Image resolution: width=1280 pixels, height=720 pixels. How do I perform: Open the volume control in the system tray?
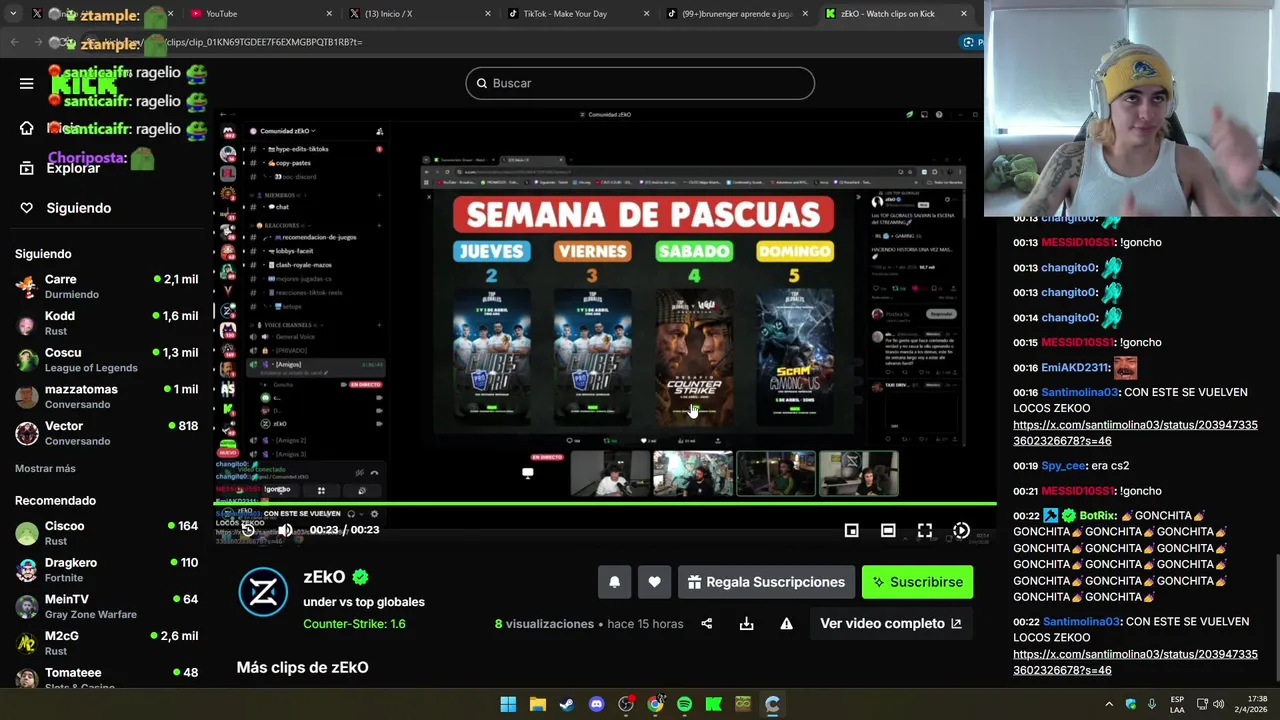point(1218,704)
